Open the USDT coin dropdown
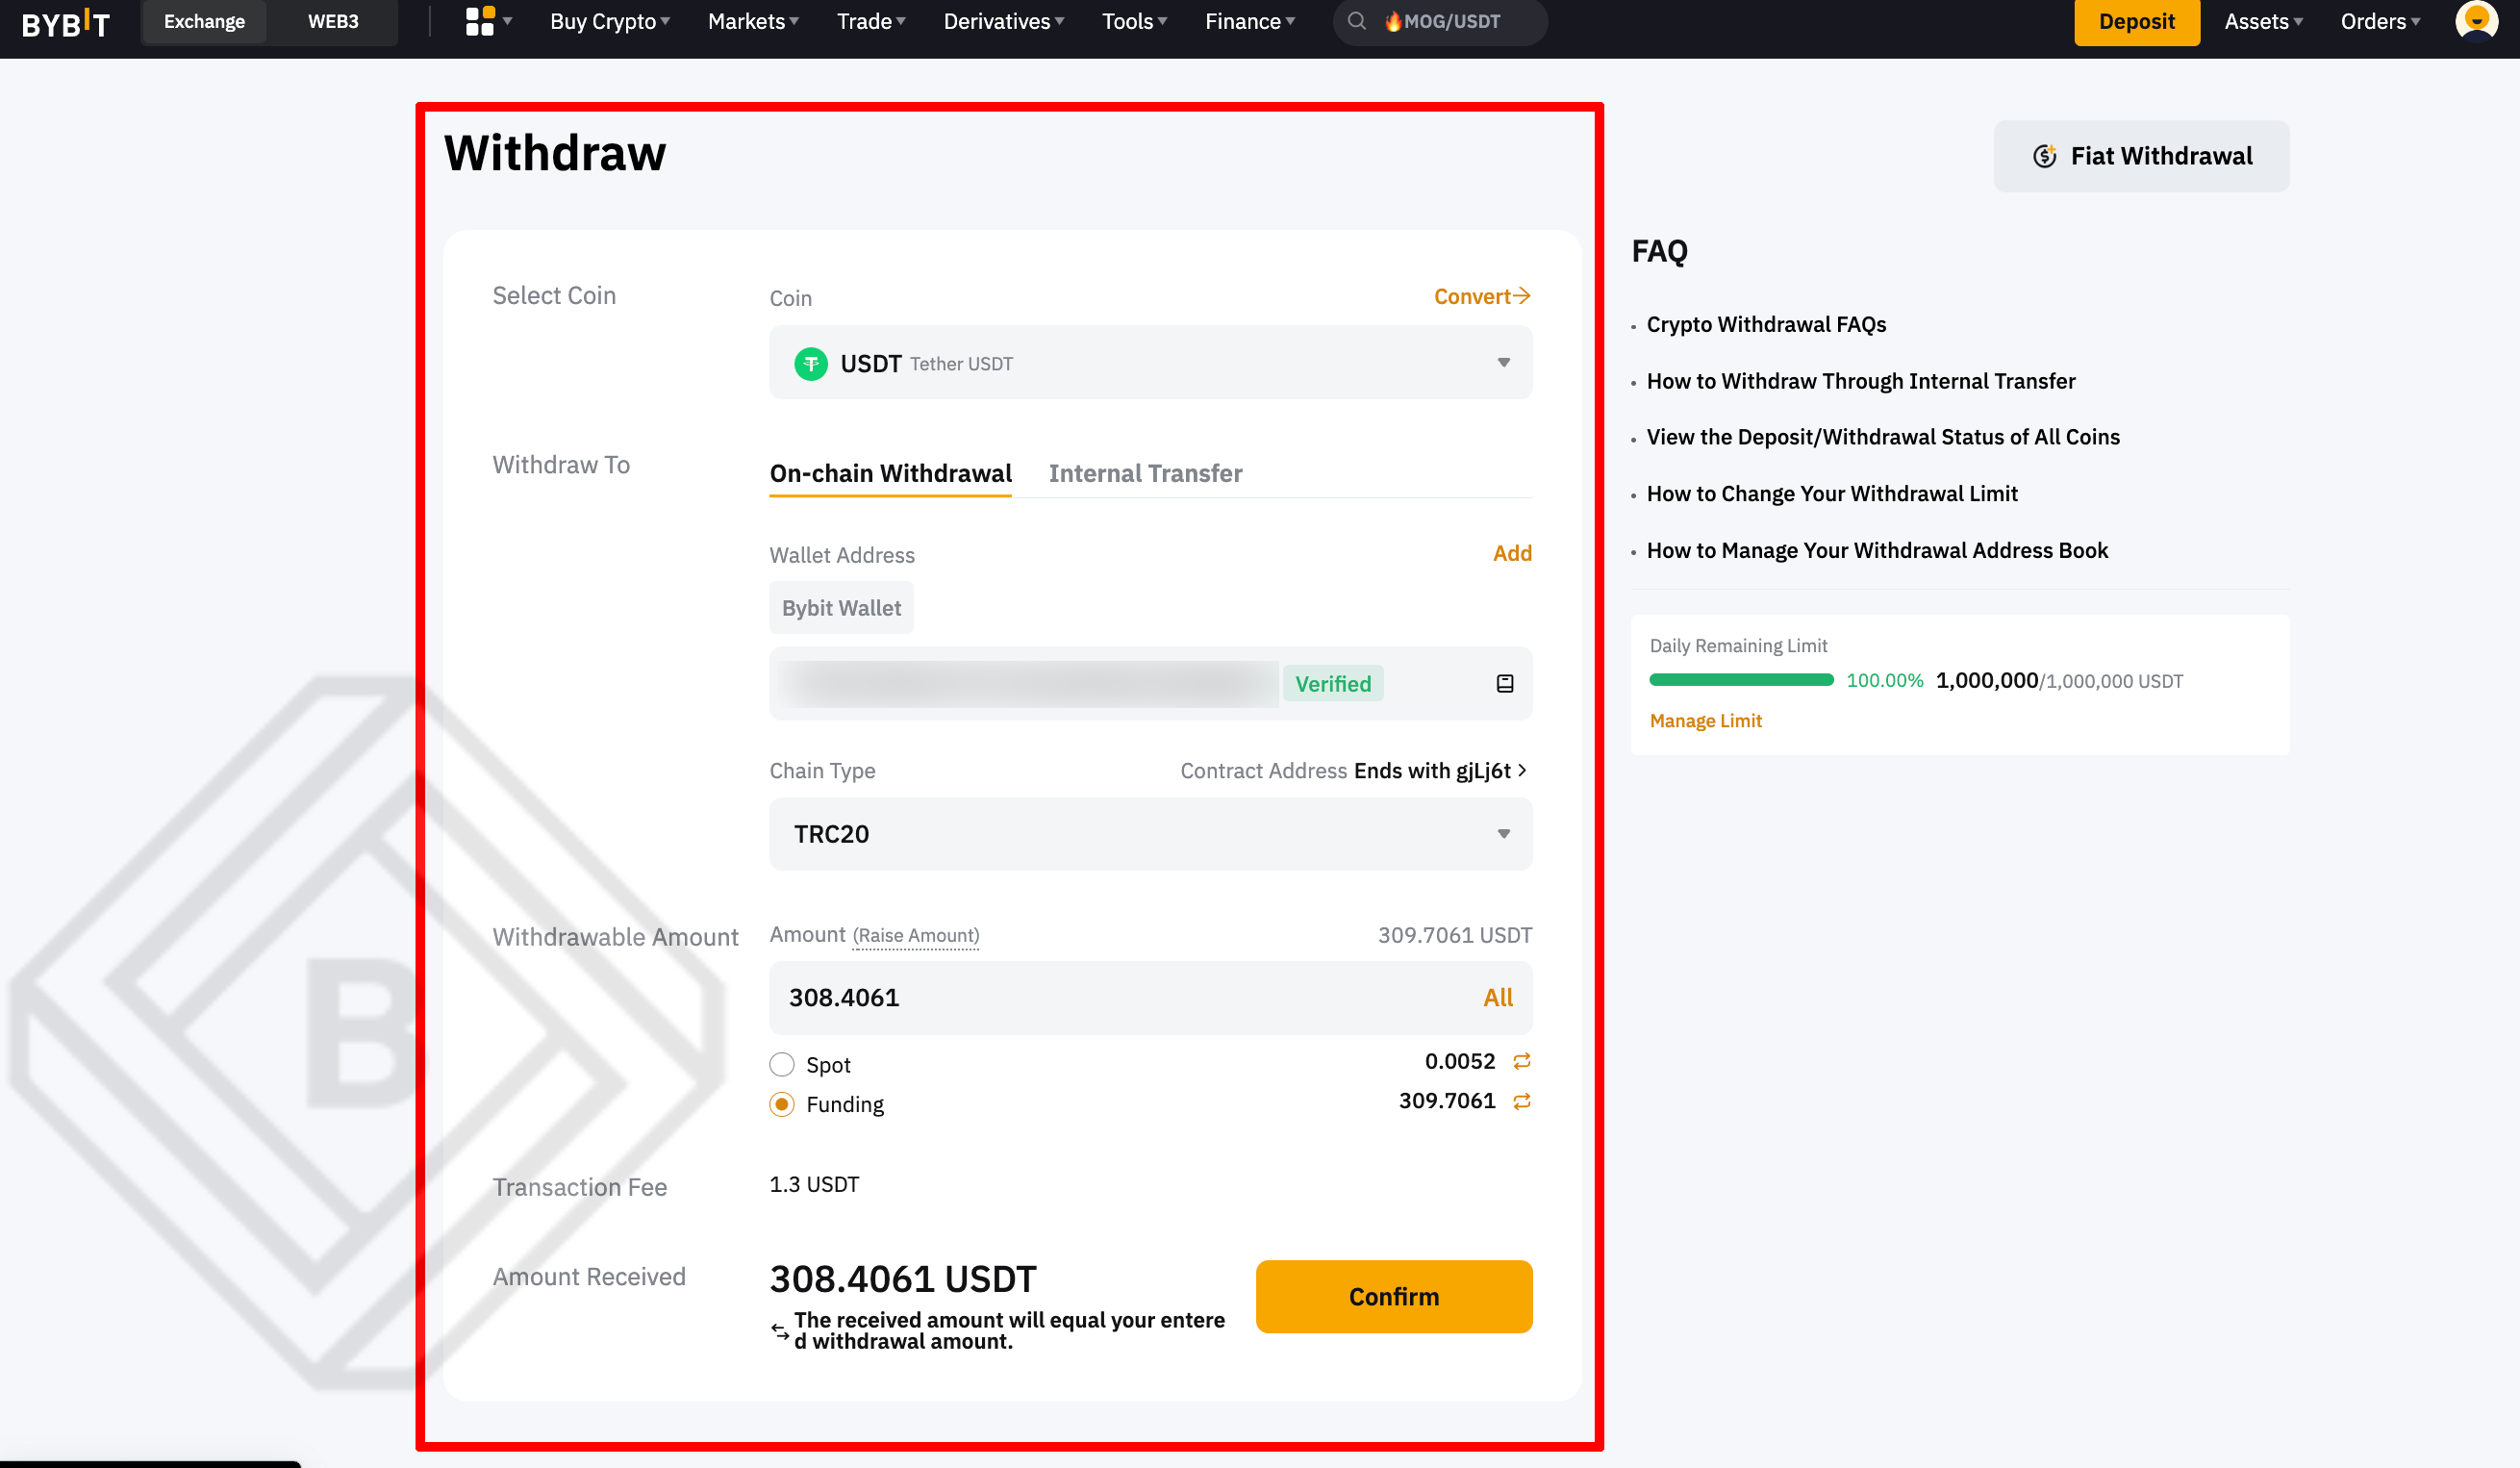The height and width of the screenshot is (1468, 2520). coord(1150,362)
